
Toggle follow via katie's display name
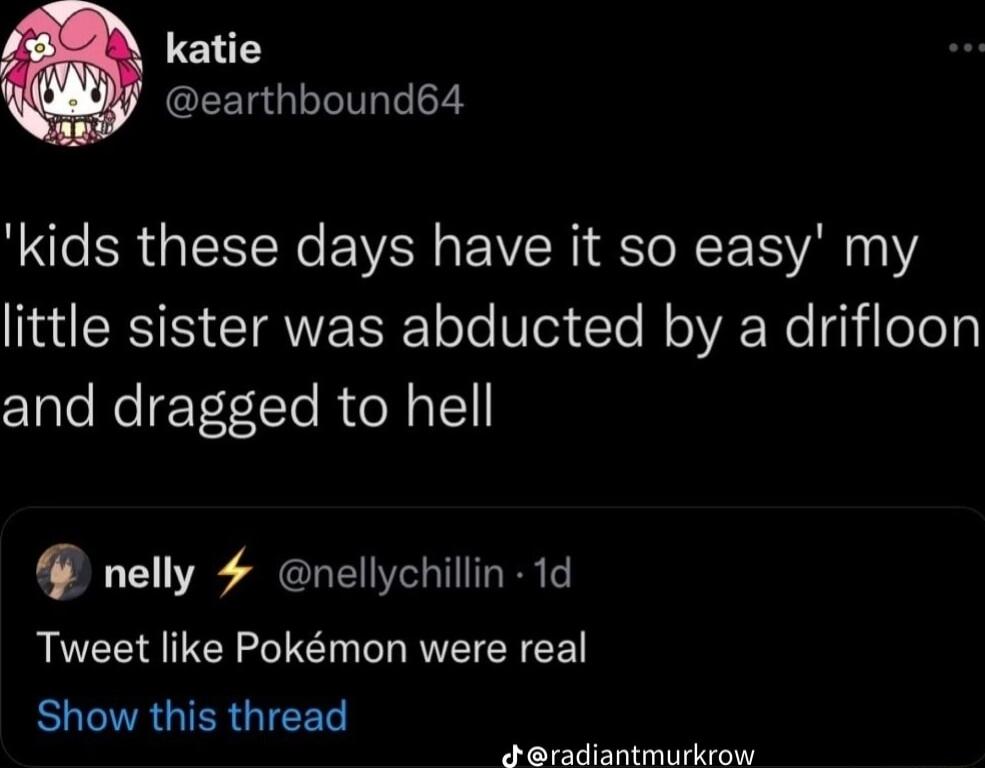coord(216,48)
